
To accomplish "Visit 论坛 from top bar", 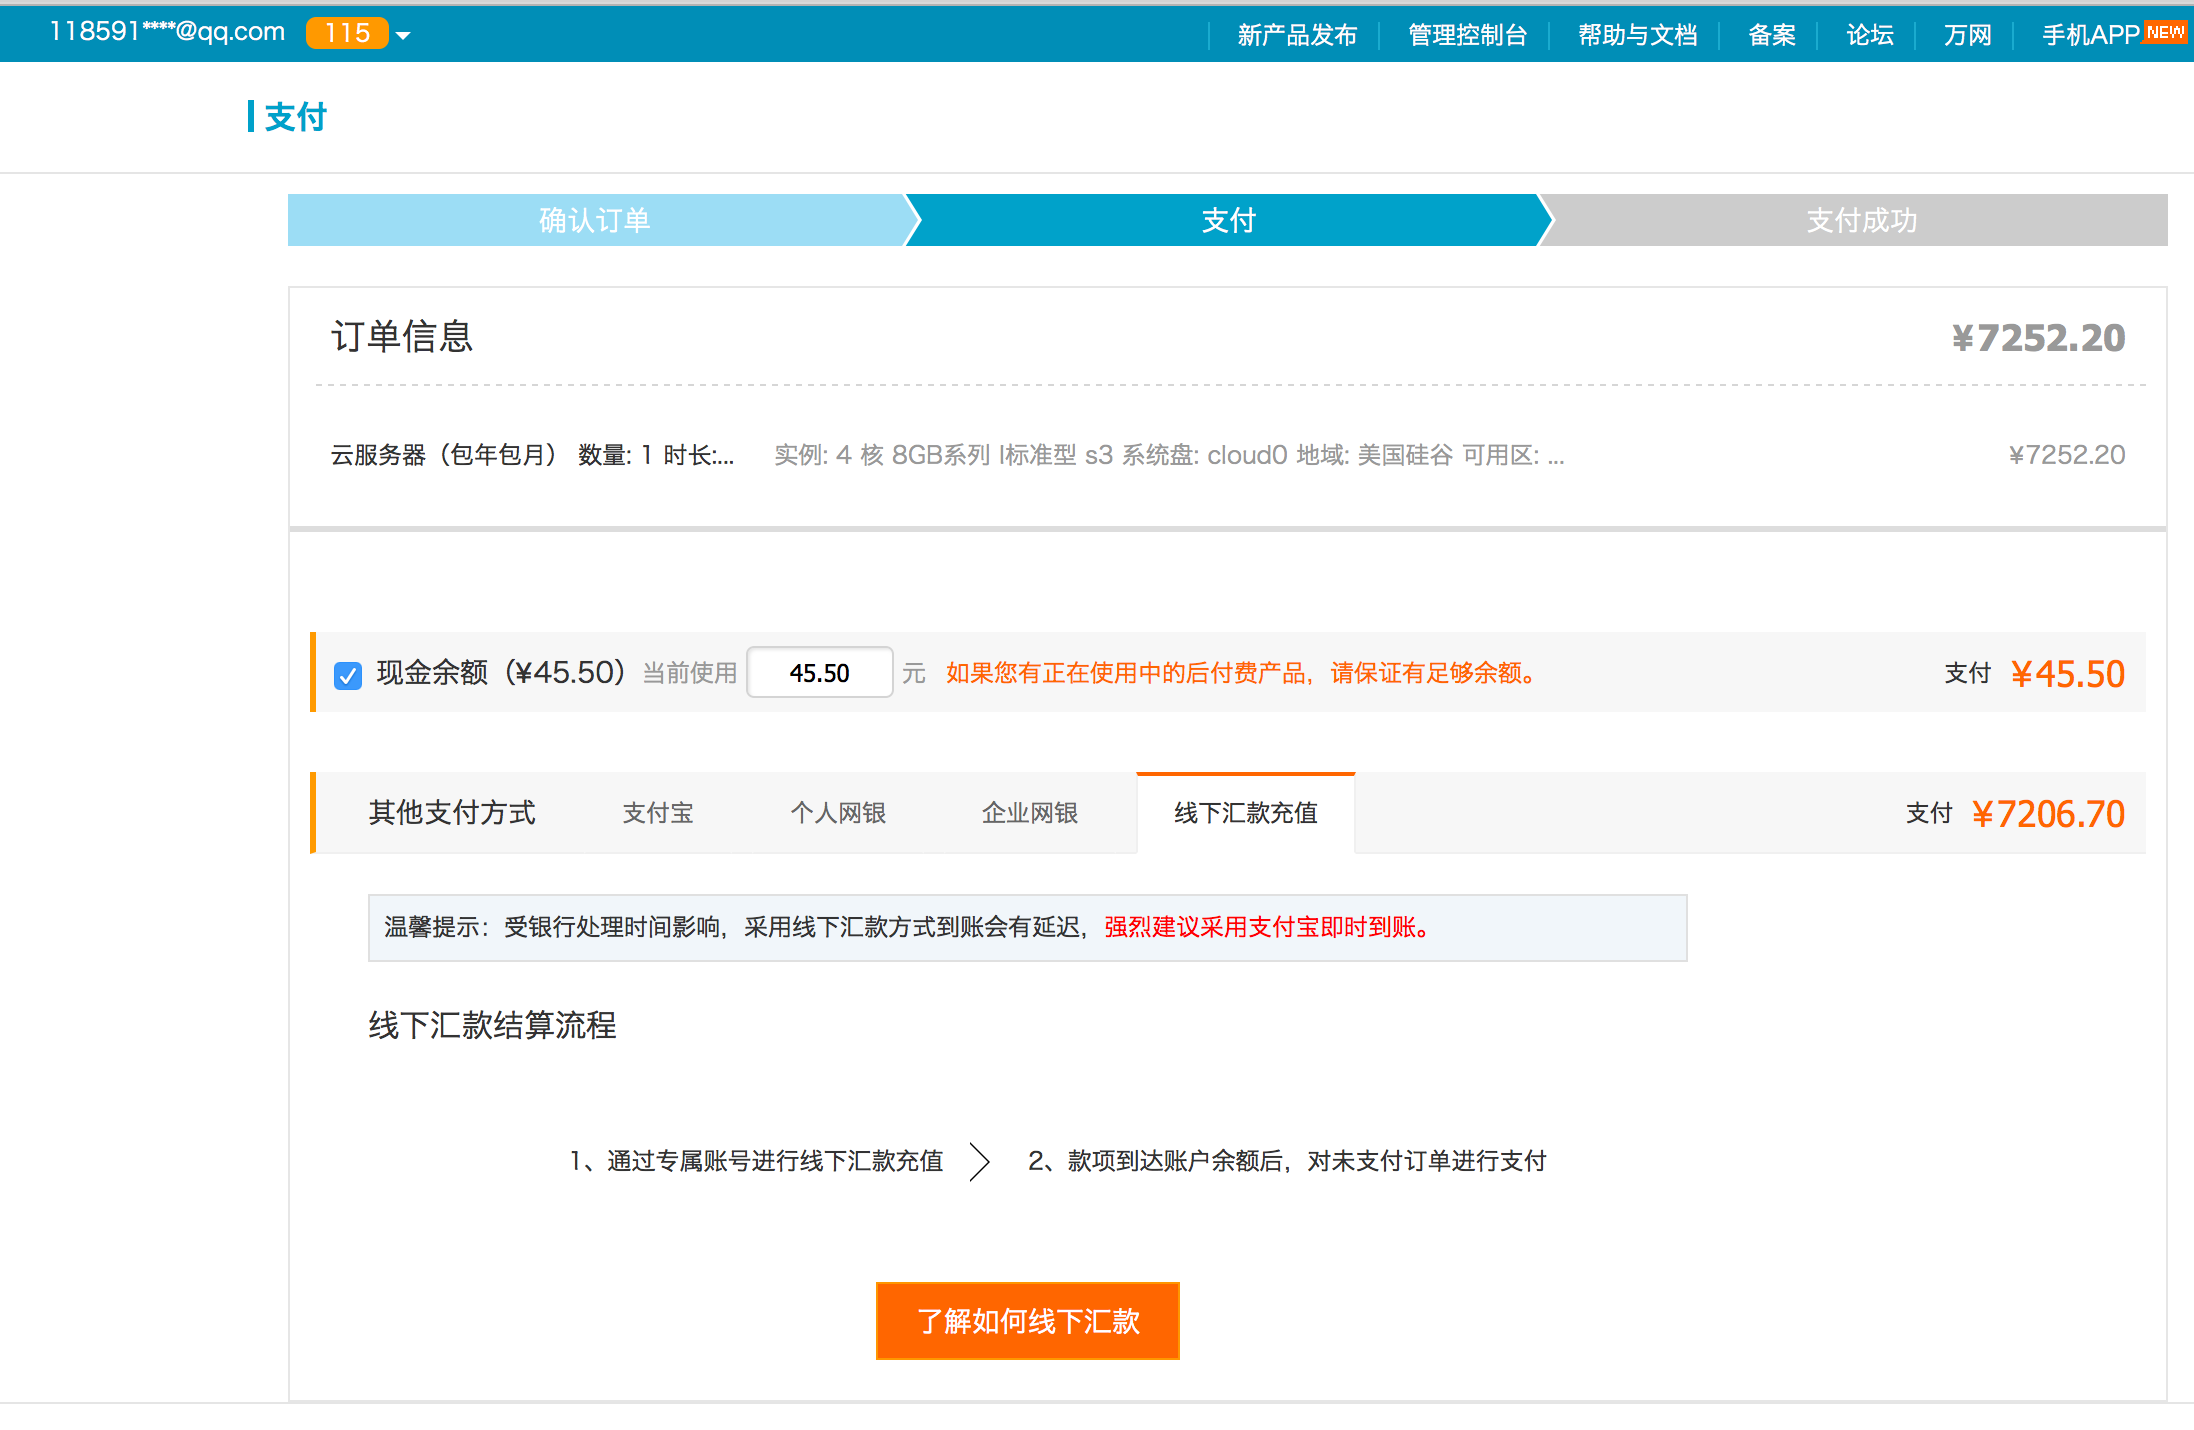I will [1869, 35].
